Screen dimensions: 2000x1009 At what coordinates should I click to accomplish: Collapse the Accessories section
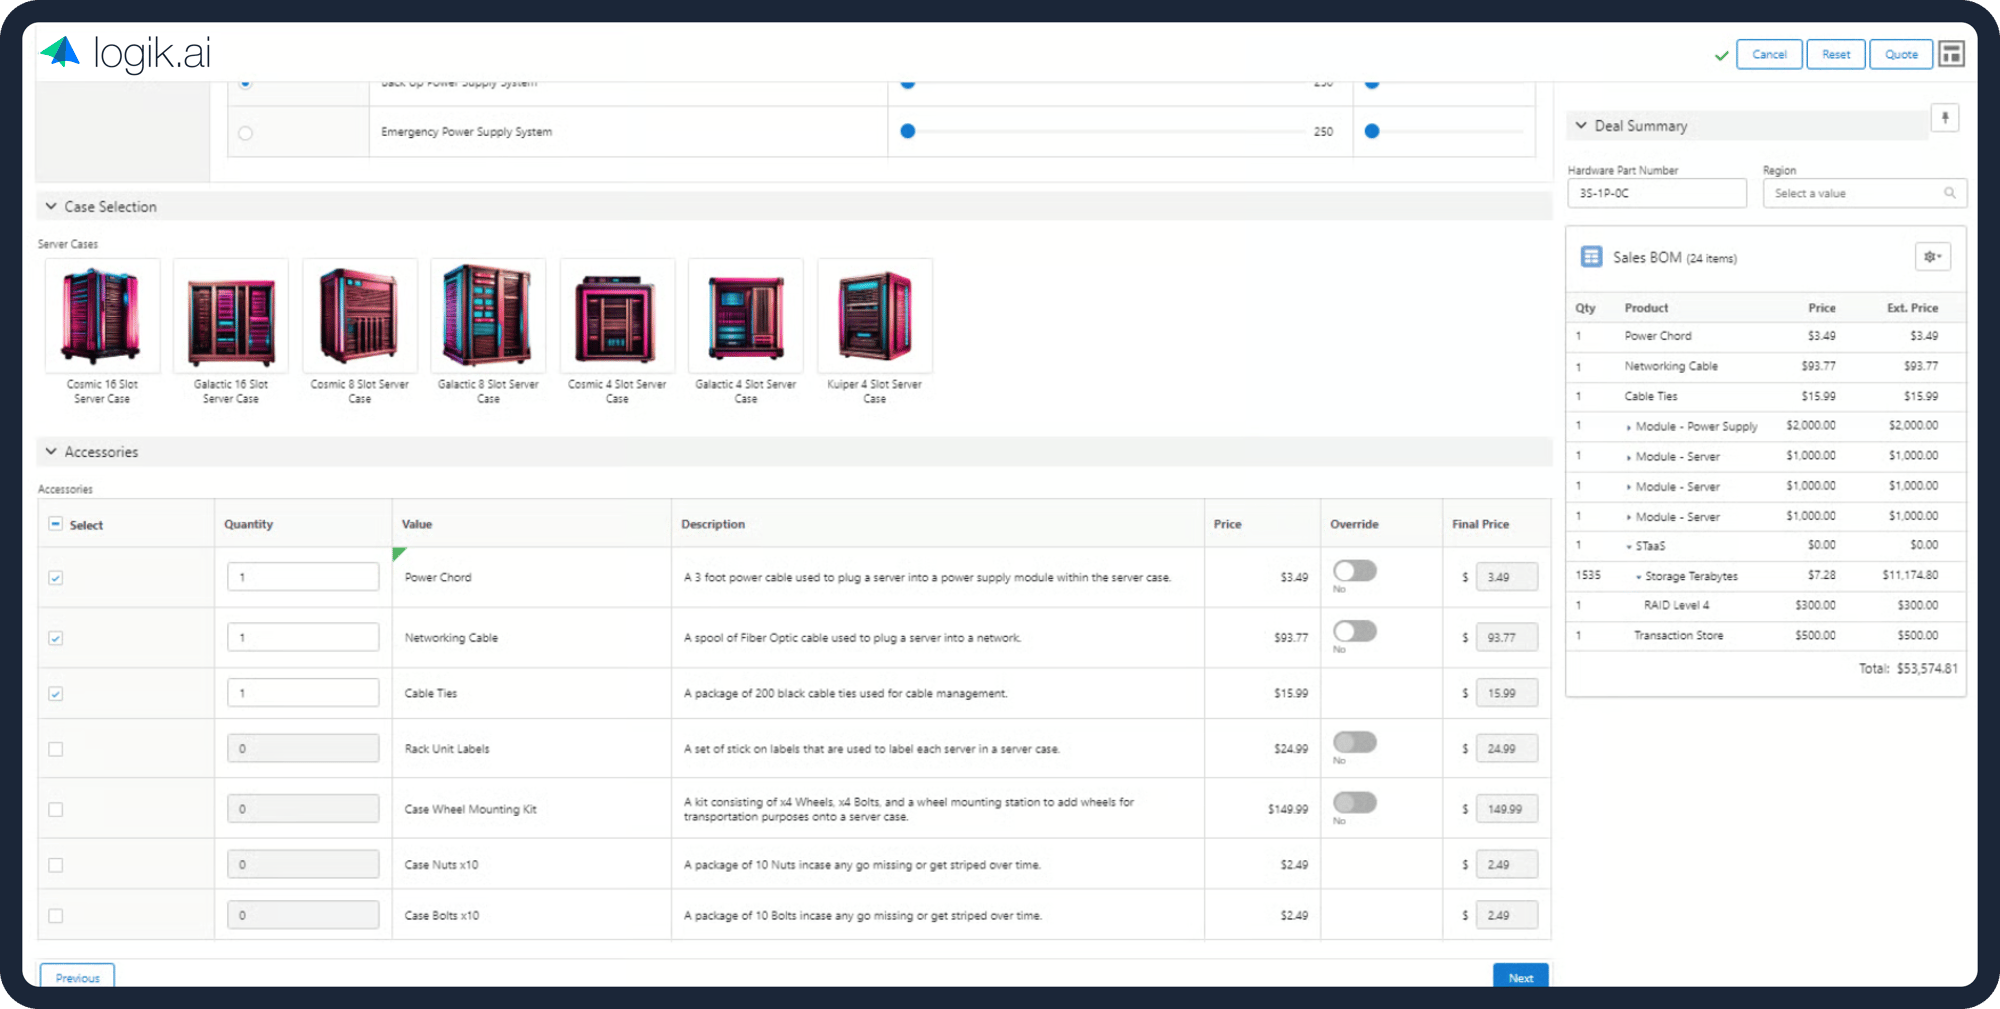coord(51,452)
